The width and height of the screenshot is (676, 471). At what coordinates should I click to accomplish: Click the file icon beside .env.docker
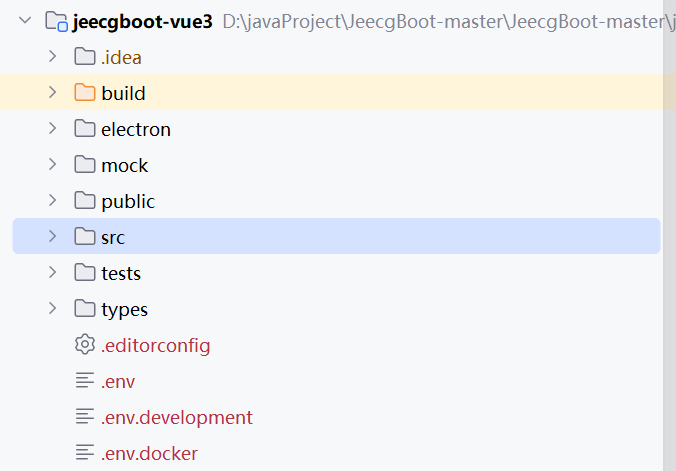[x=84, y=453]
